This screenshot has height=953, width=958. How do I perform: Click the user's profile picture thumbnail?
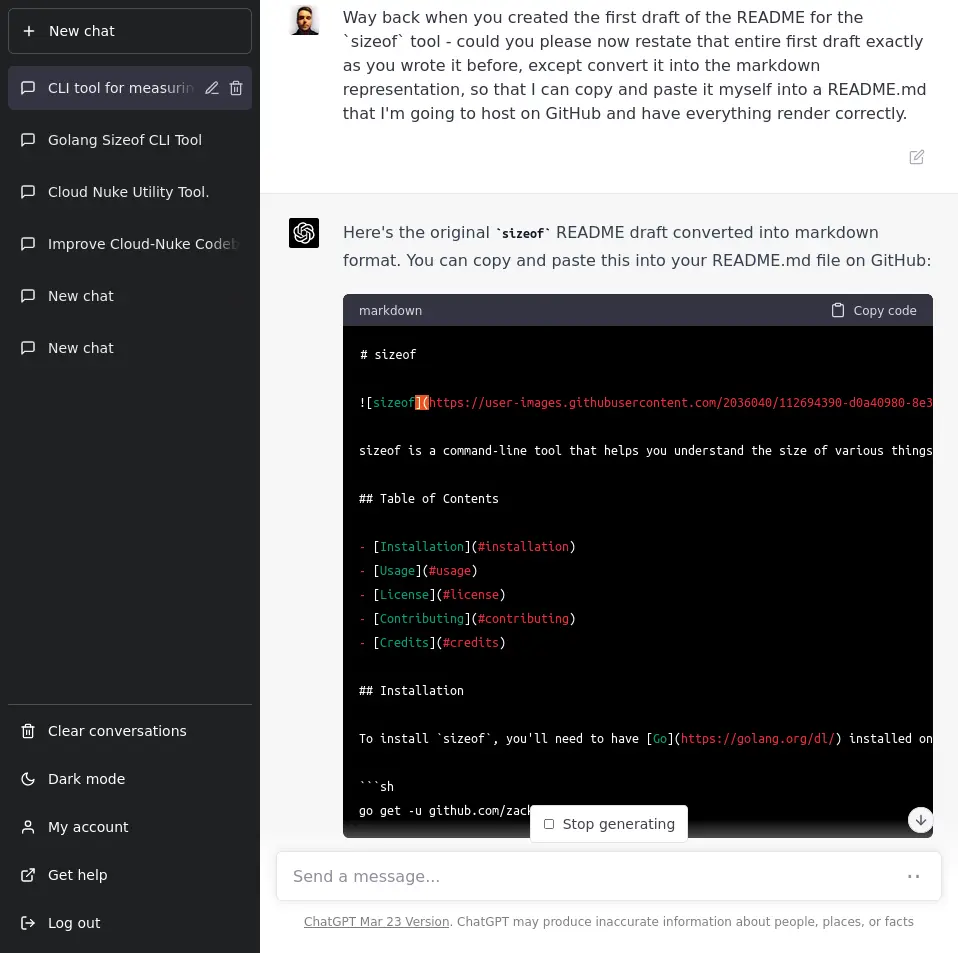pos(304,19)
